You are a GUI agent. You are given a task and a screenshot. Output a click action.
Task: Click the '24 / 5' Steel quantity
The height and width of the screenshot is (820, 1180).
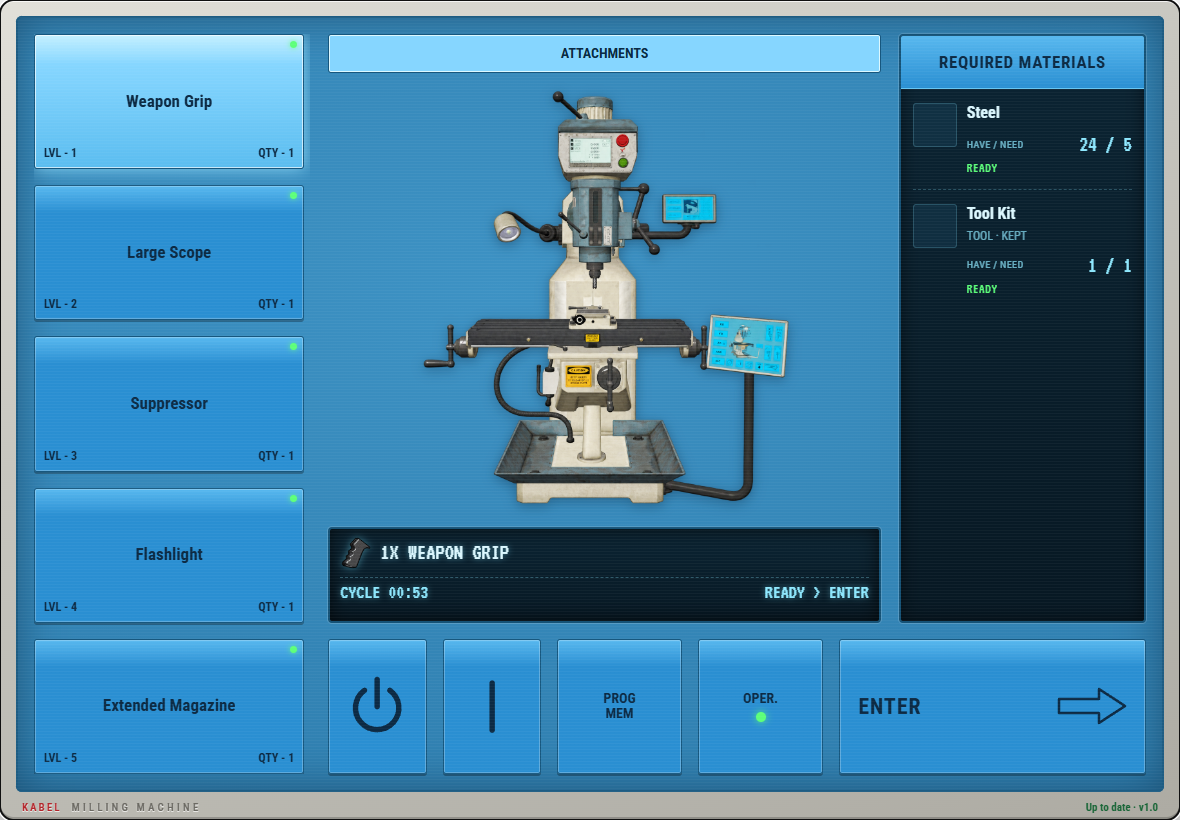click(1105, 145)
